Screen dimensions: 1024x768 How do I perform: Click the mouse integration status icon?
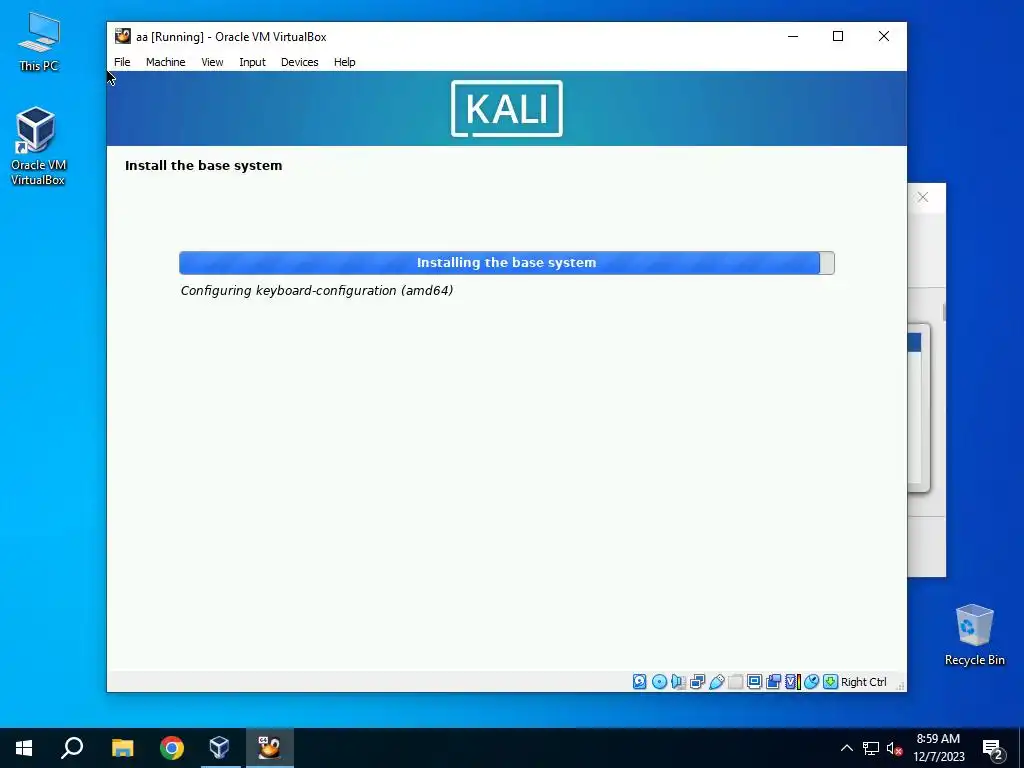[811, 682]
